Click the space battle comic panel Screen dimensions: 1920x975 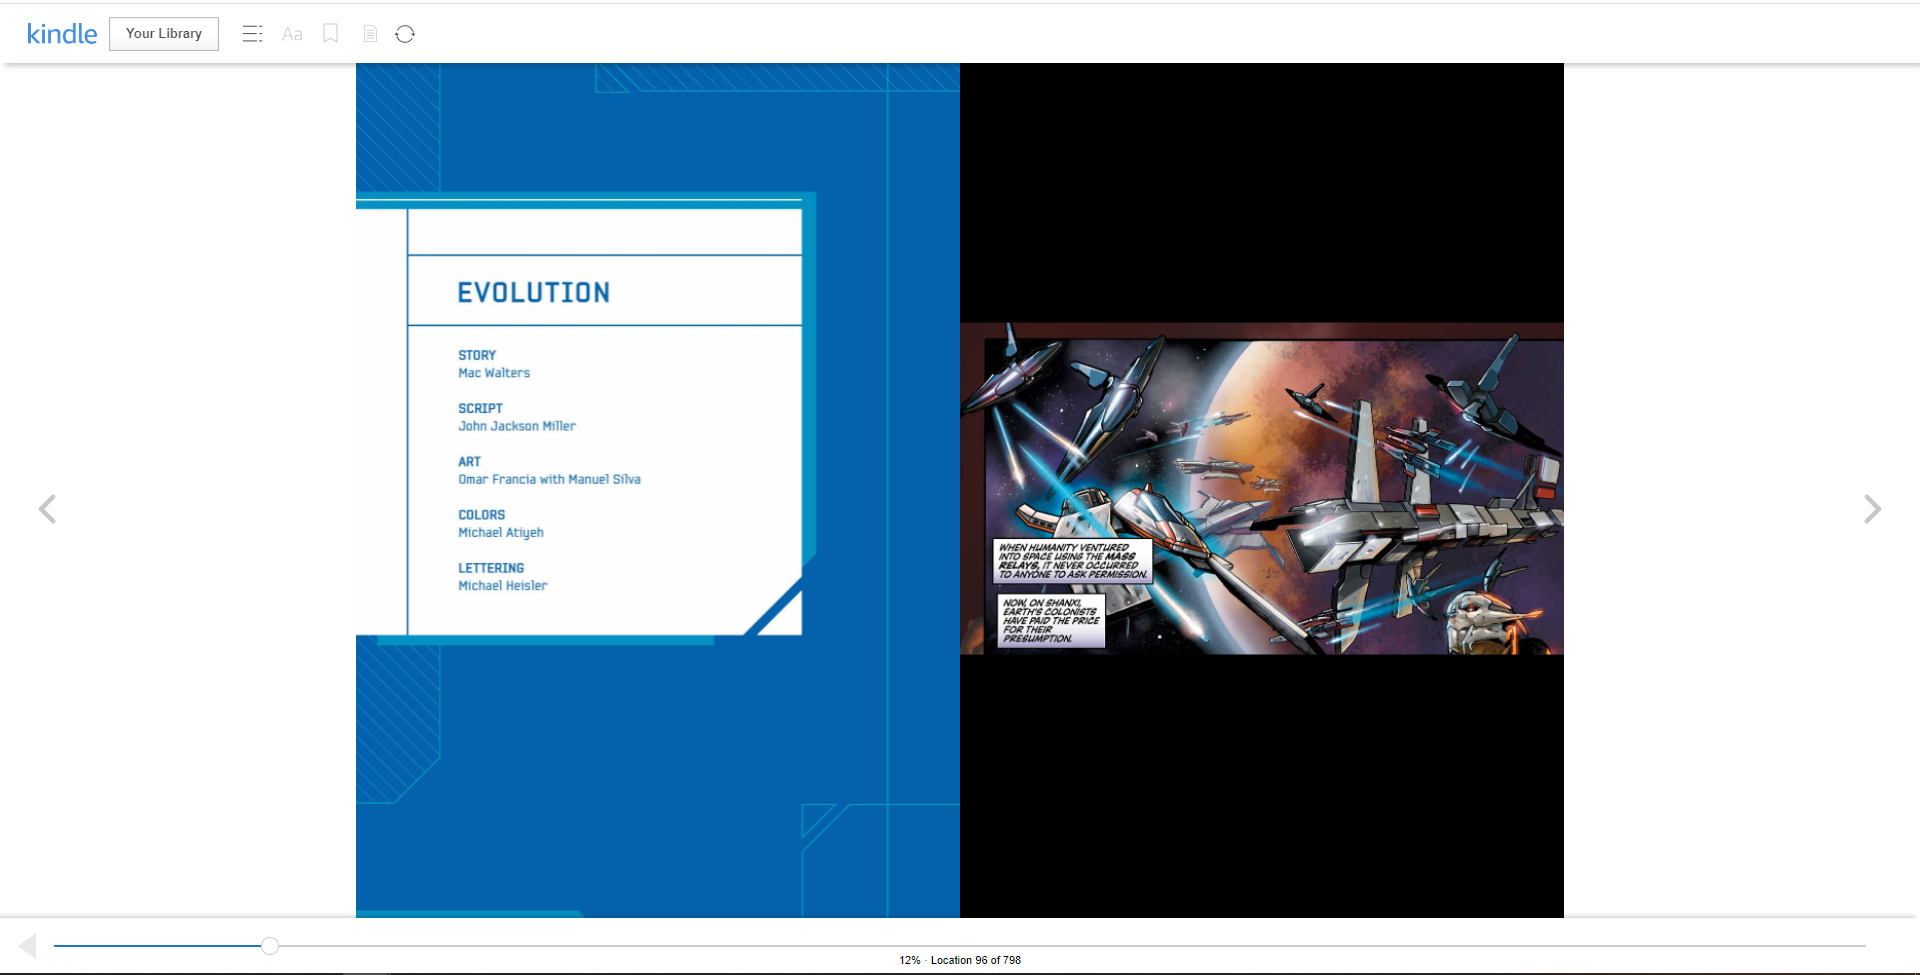click(x=1262, y=489)
